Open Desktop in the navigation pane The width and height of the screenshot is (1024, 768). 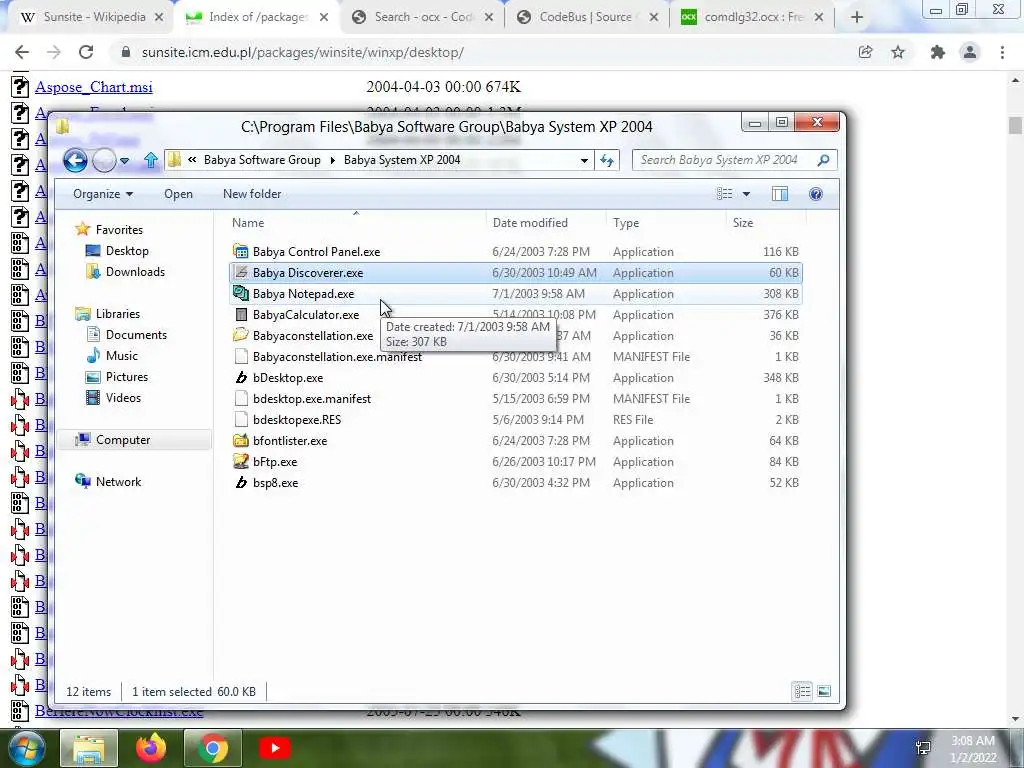(127, 251)
